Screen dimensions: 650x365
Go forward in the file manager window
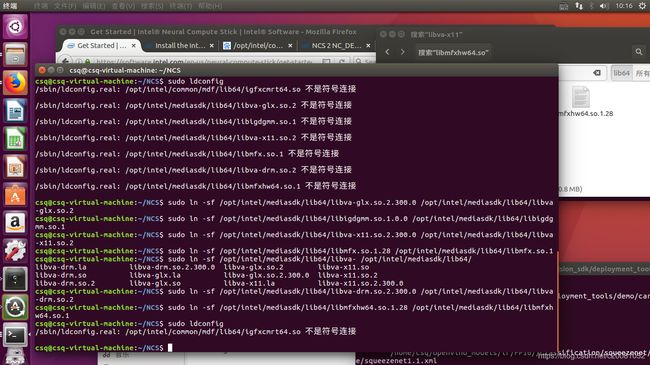tap(403, 52)
